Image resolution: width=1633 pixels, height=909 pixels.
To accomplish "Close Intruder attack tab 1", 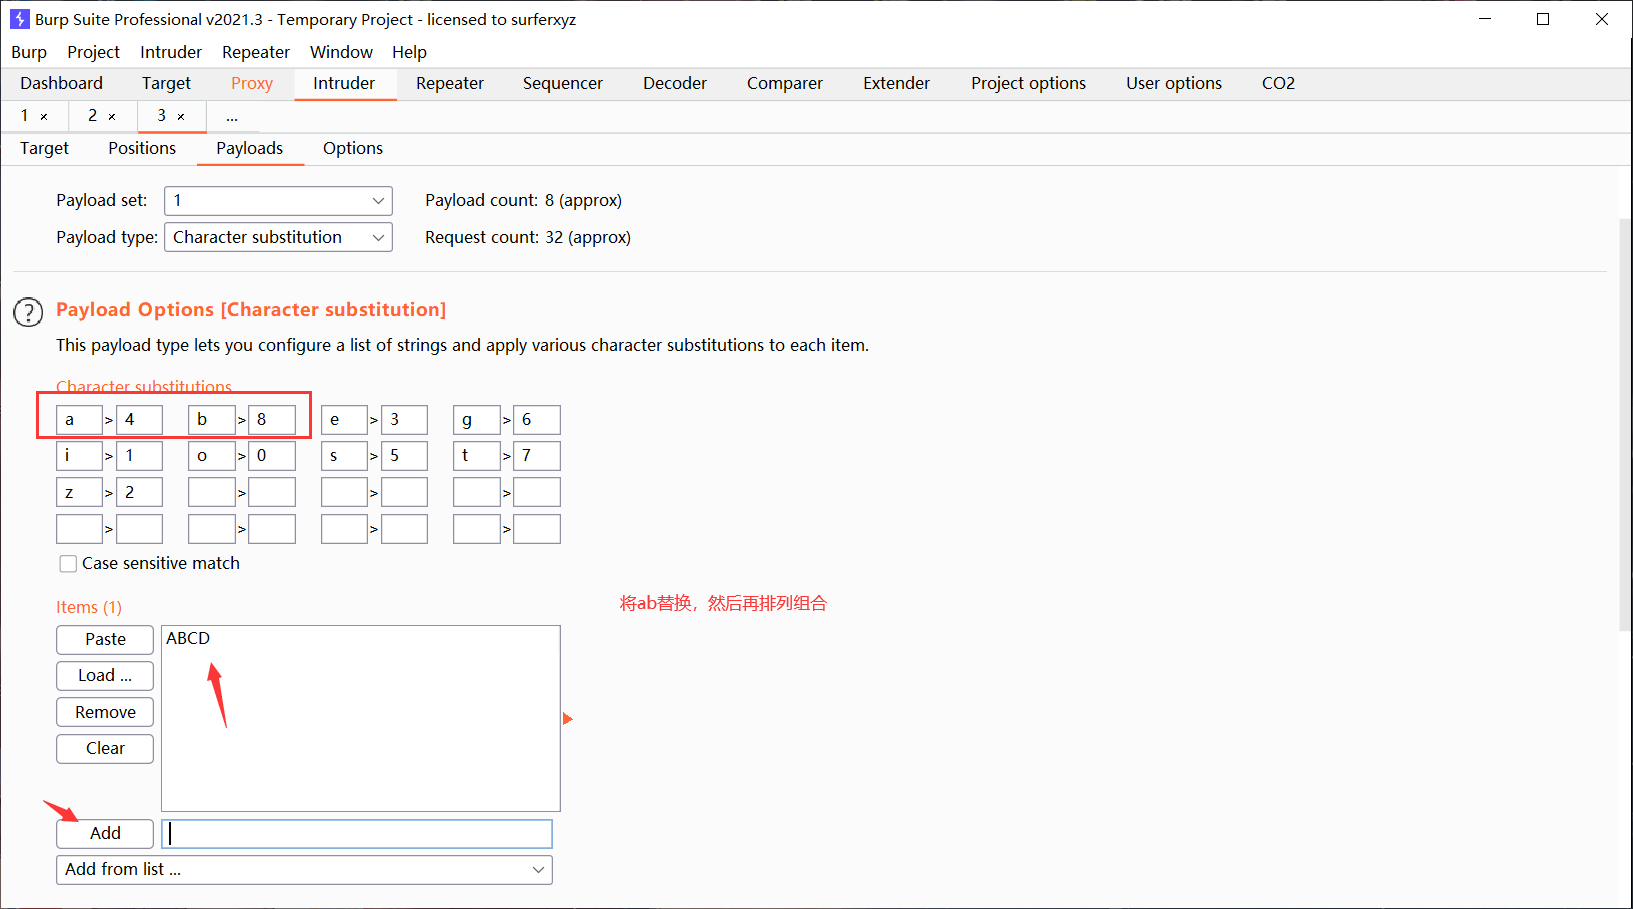I will tap(44, 117).
